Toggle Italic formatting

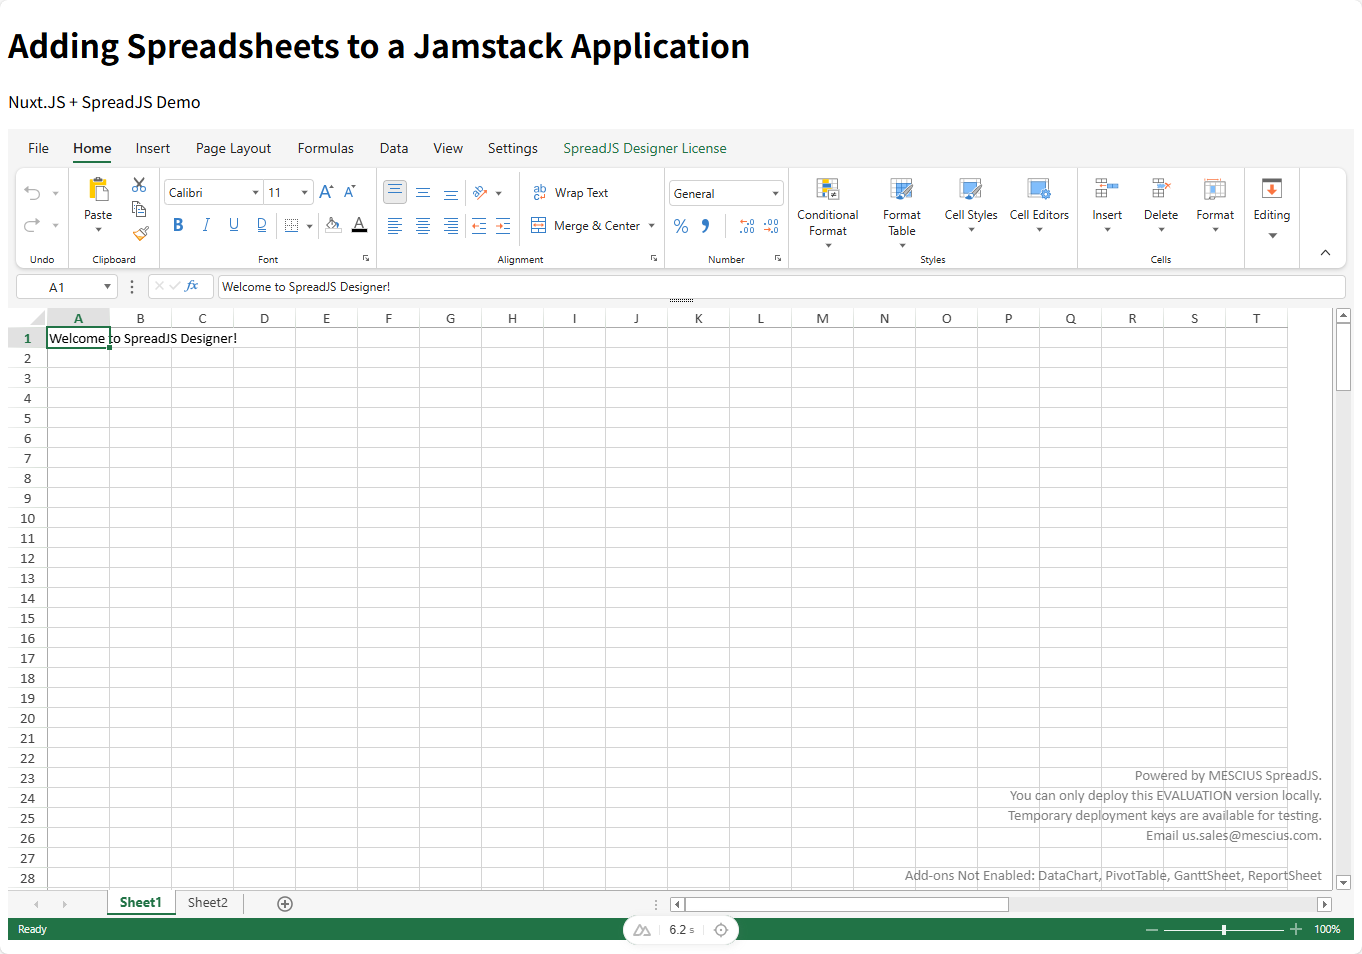pos(206,225)
